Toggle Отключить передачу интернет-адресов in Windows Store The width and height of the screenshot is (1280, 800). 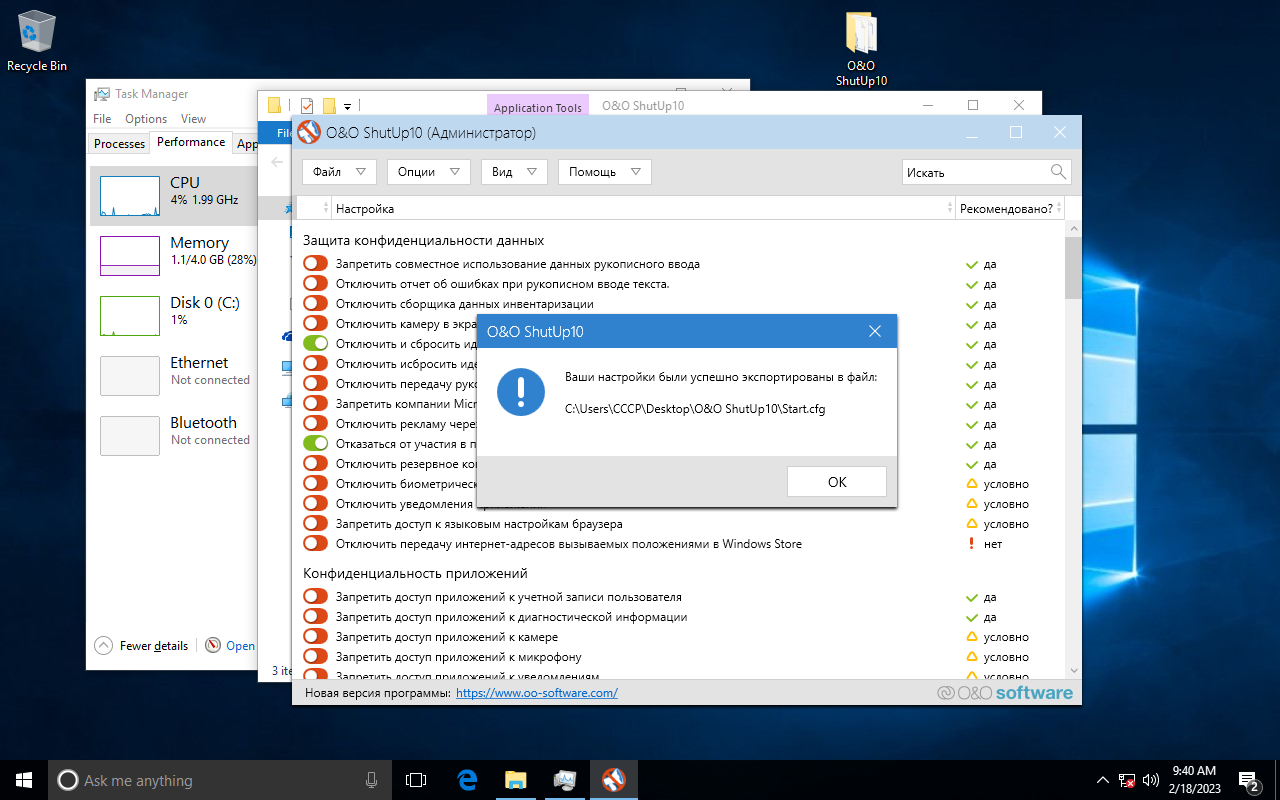tap(316, 544)
